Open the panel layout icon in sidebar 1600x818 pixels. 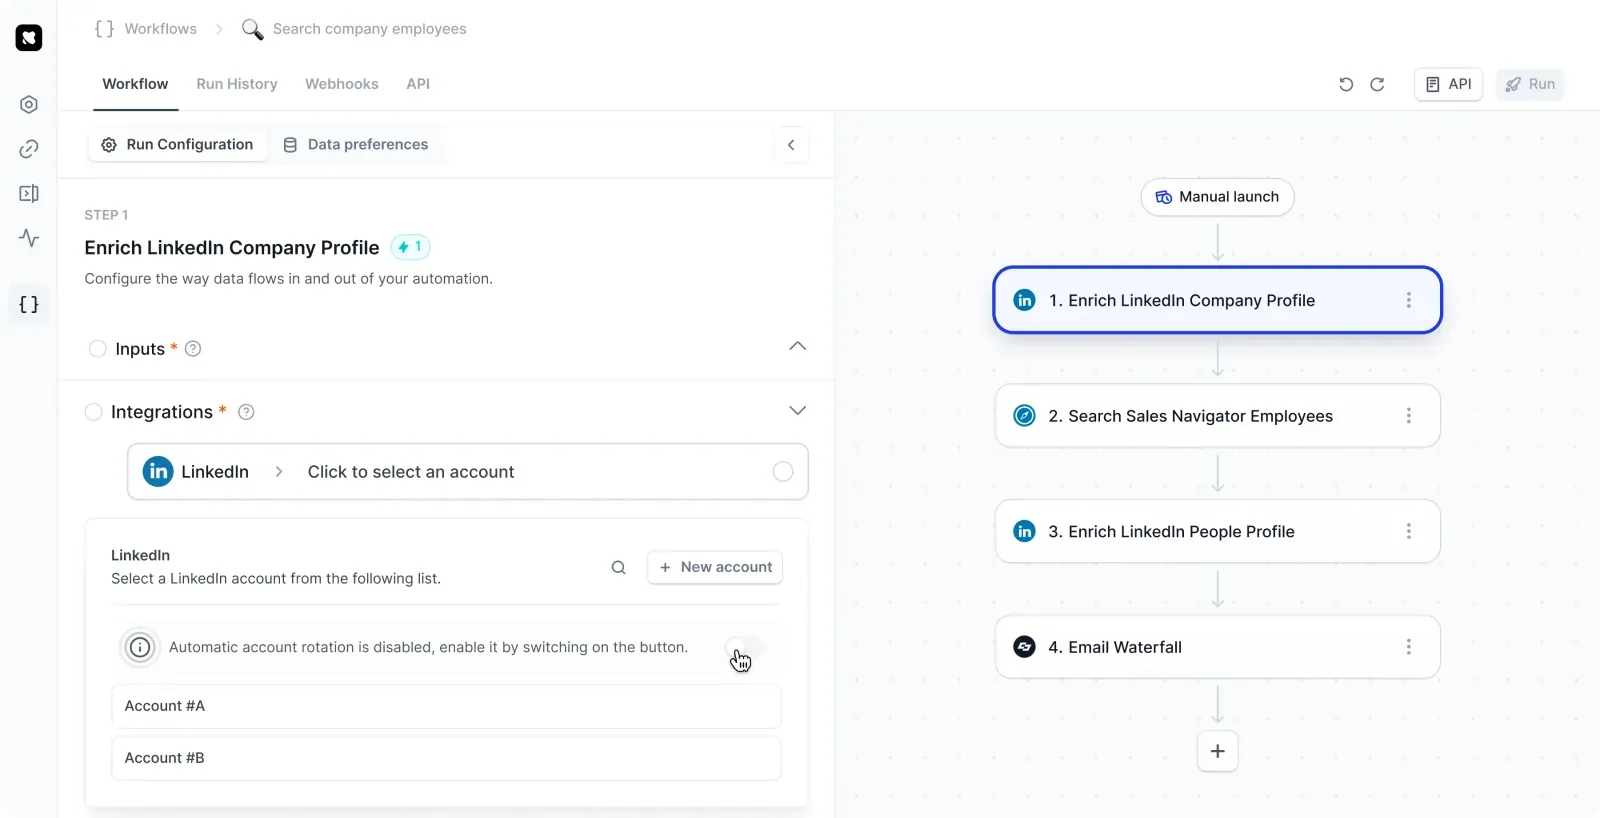29,193
